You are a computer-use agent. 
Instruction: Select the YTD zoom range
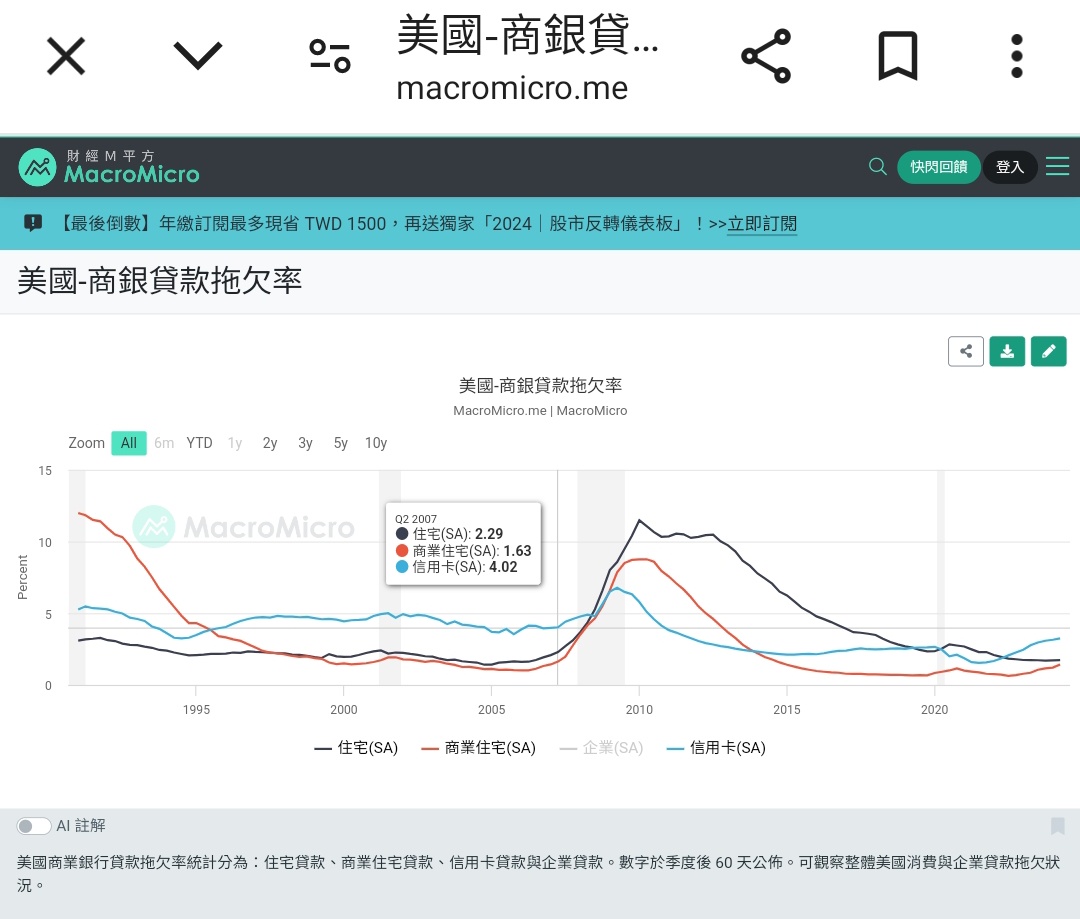pos(199,443)
